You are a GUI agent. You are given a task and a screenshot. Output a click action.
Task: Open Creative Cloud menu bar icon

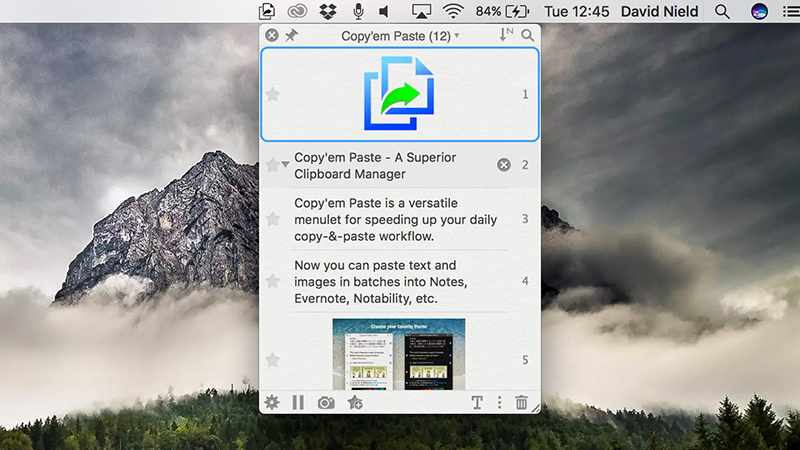coord(297,11)
